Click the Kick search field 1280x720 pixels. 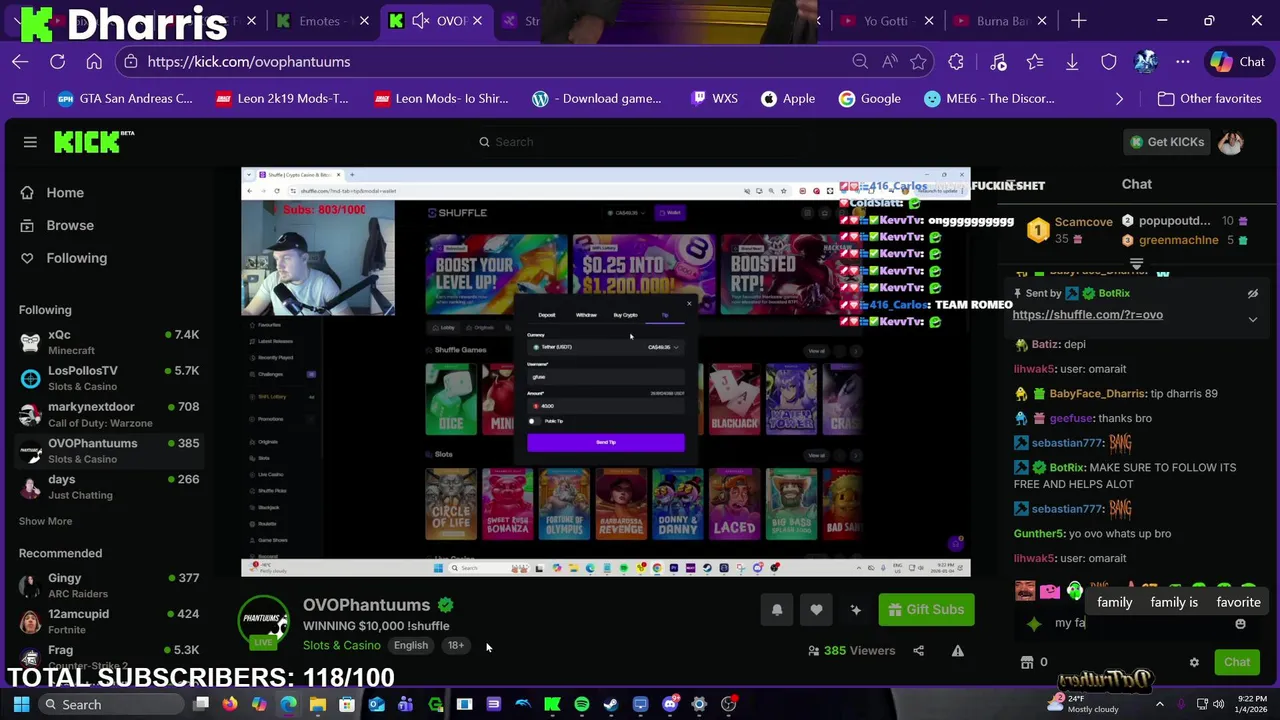point(639,142)
